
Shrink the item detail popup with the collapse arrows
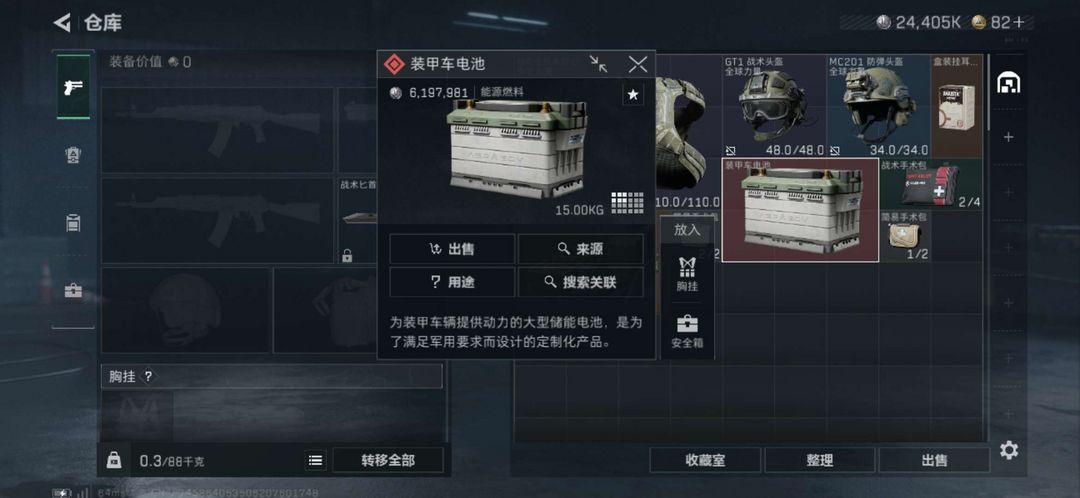tap(599, 64)
